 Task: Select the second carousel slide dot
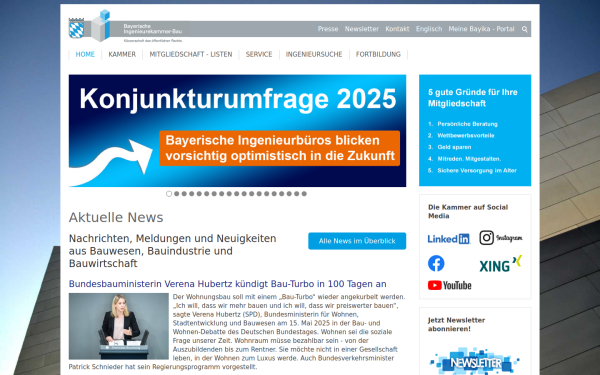tap(177, 194)
